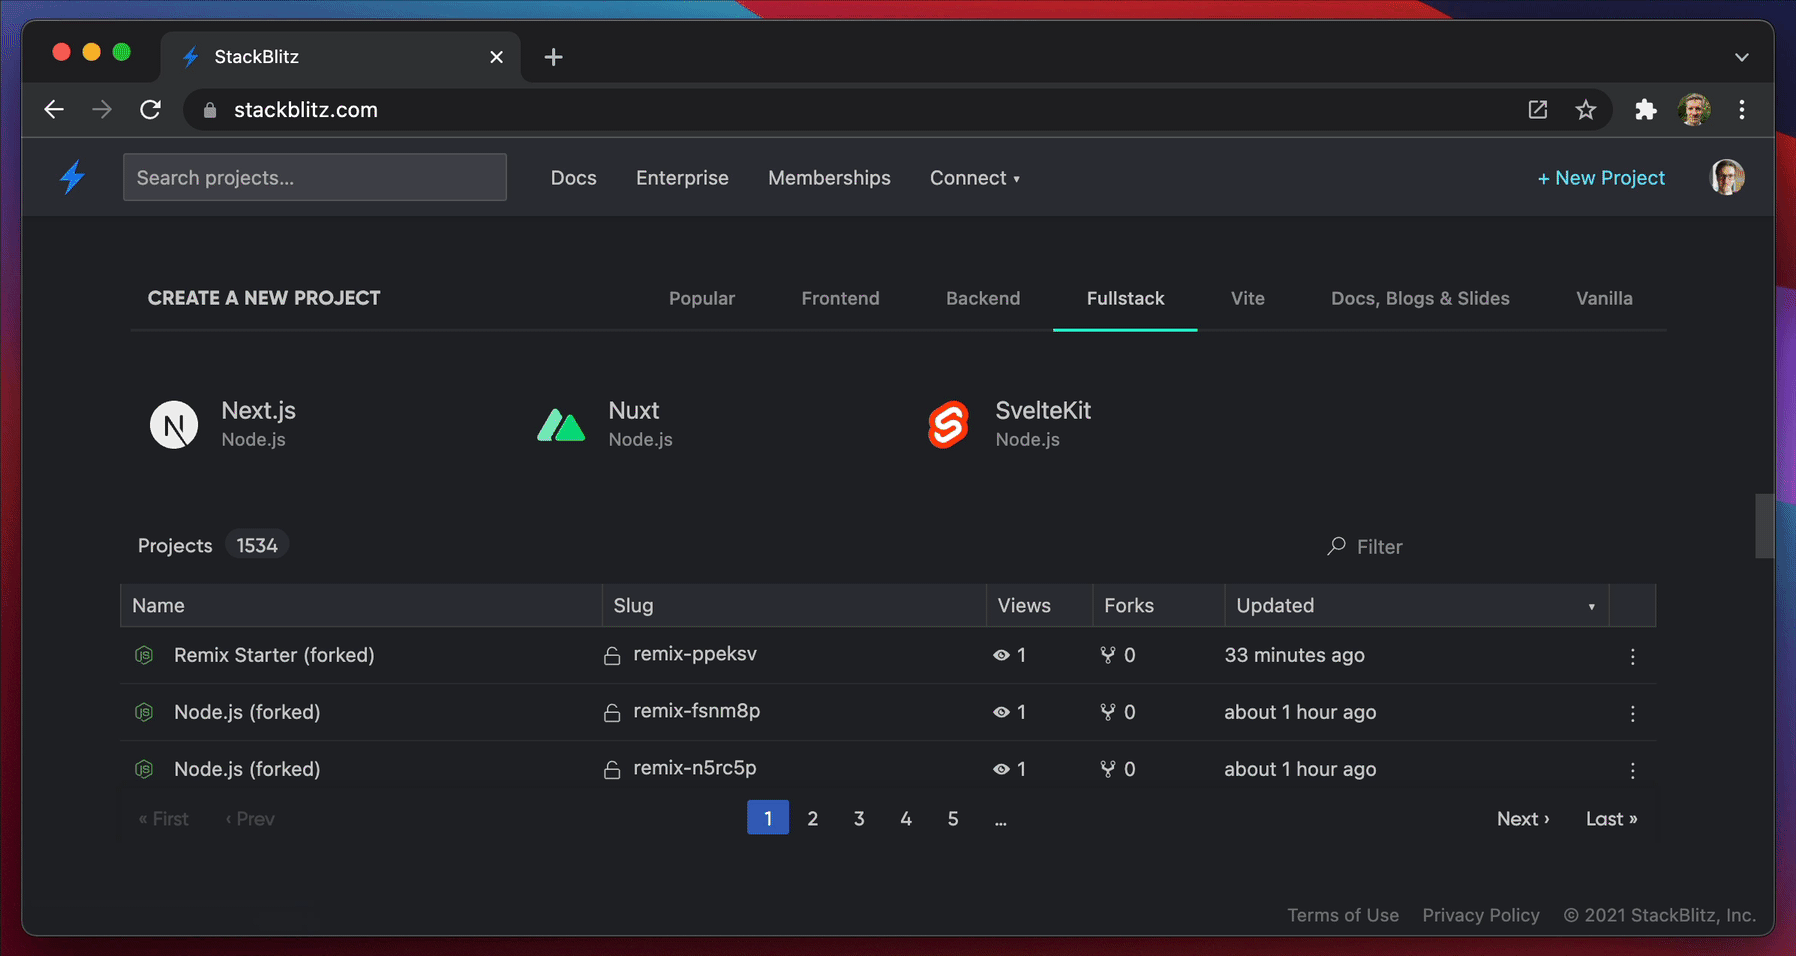Create a Next.js project via its logo

pyautogui.click(x=174, y=424)
